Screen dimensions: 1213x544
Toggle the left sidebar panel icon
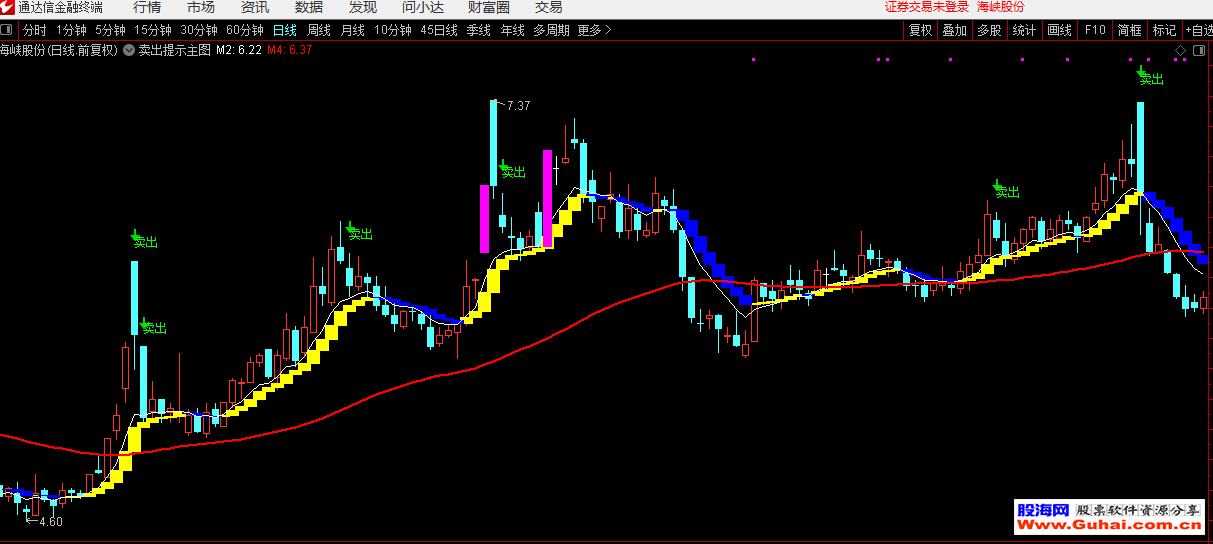9,30
